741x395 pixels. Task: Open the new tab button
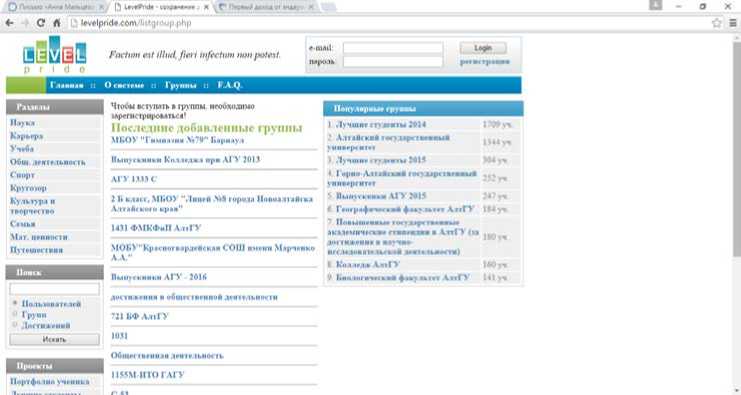(328, 7)
